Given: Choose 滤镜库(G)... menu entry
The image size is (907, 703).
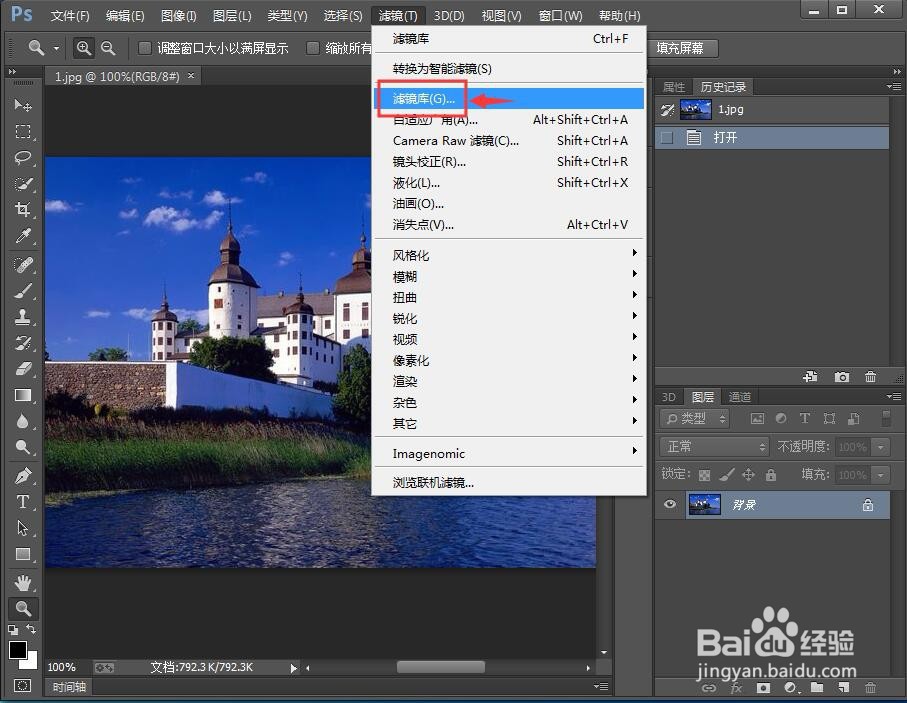Looking at the screenshot, I should click(x=509, y=98).
